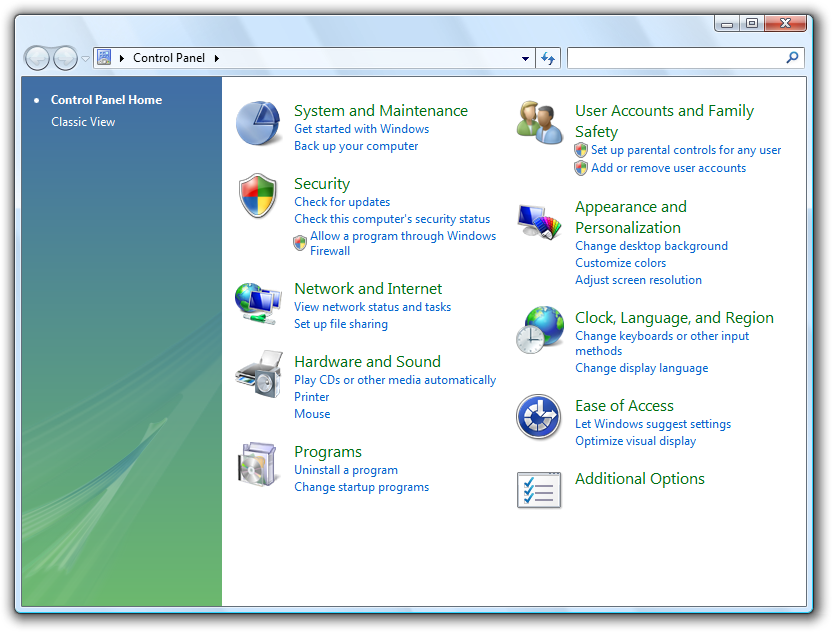Click the Additional Options checklist icon
832x632 pixels.
click(539, 490)
